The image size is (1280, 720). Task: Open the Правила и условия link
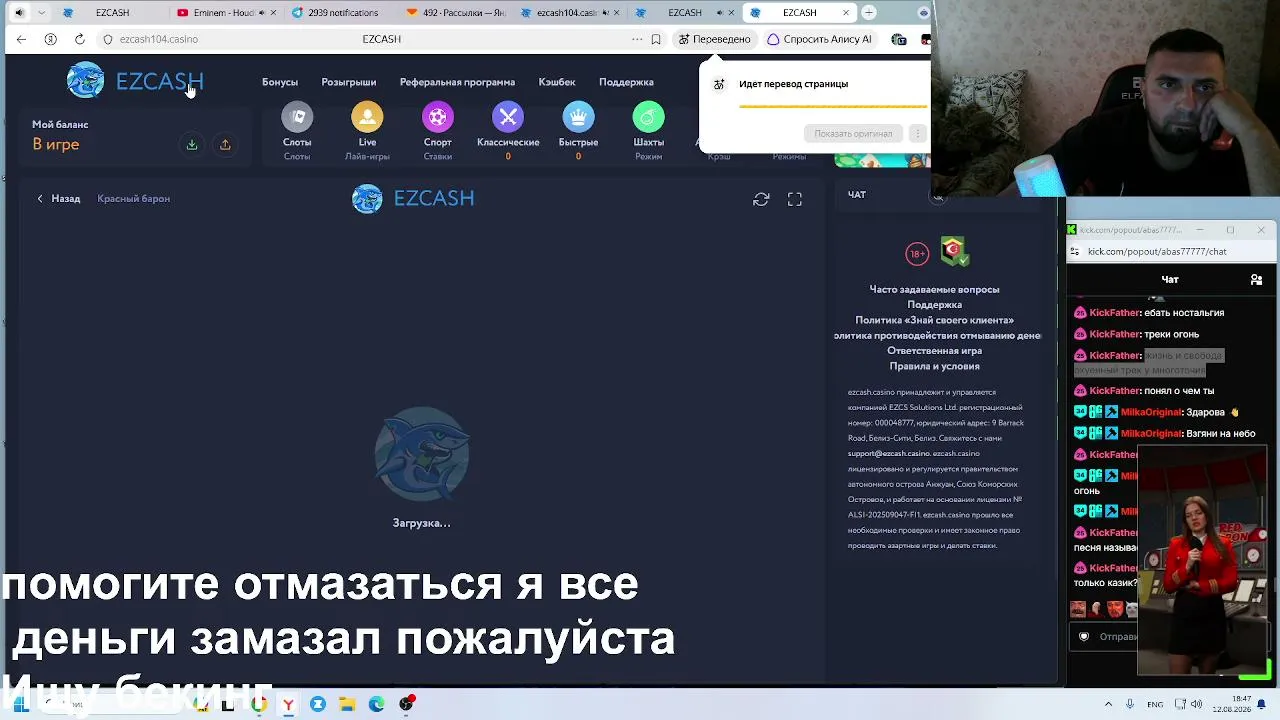934,367
